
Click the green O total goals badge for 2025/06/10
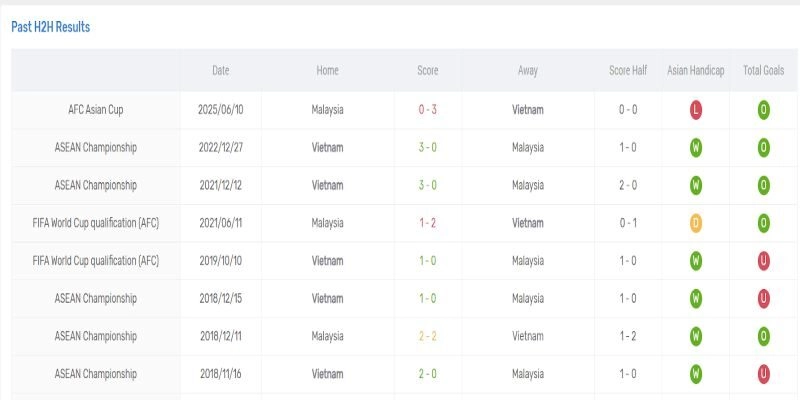coord(764,110)
